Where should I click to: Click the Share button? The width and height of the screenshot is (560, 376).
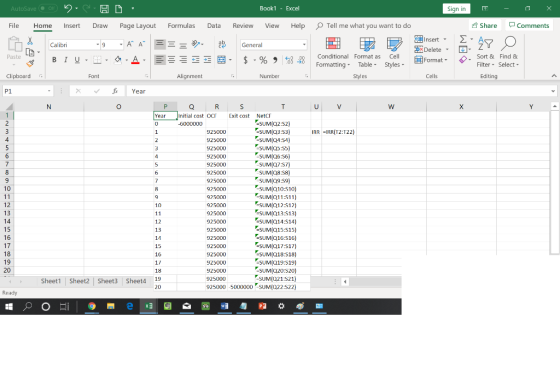(x=485, y=25)
